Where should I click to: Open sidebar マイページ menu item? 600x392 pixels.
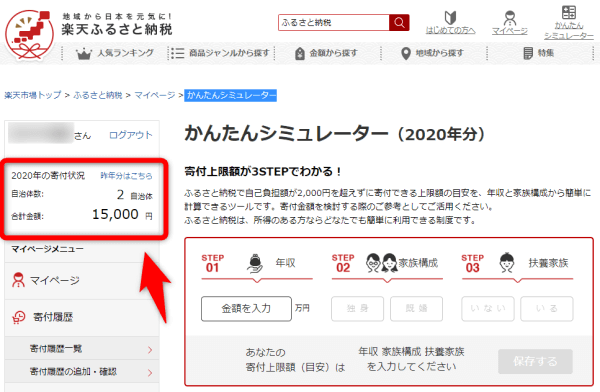point(82,281)
